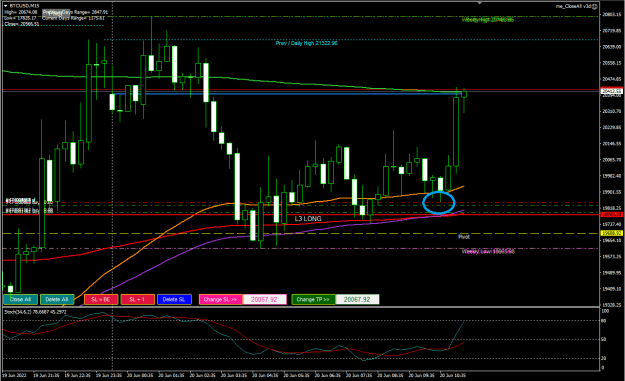The width and height of the screenshot is (625, 381).
Task: Click the me_CloseAll expert advisor smiley icon
Action: pyautogui.click(x=595, y=6)
